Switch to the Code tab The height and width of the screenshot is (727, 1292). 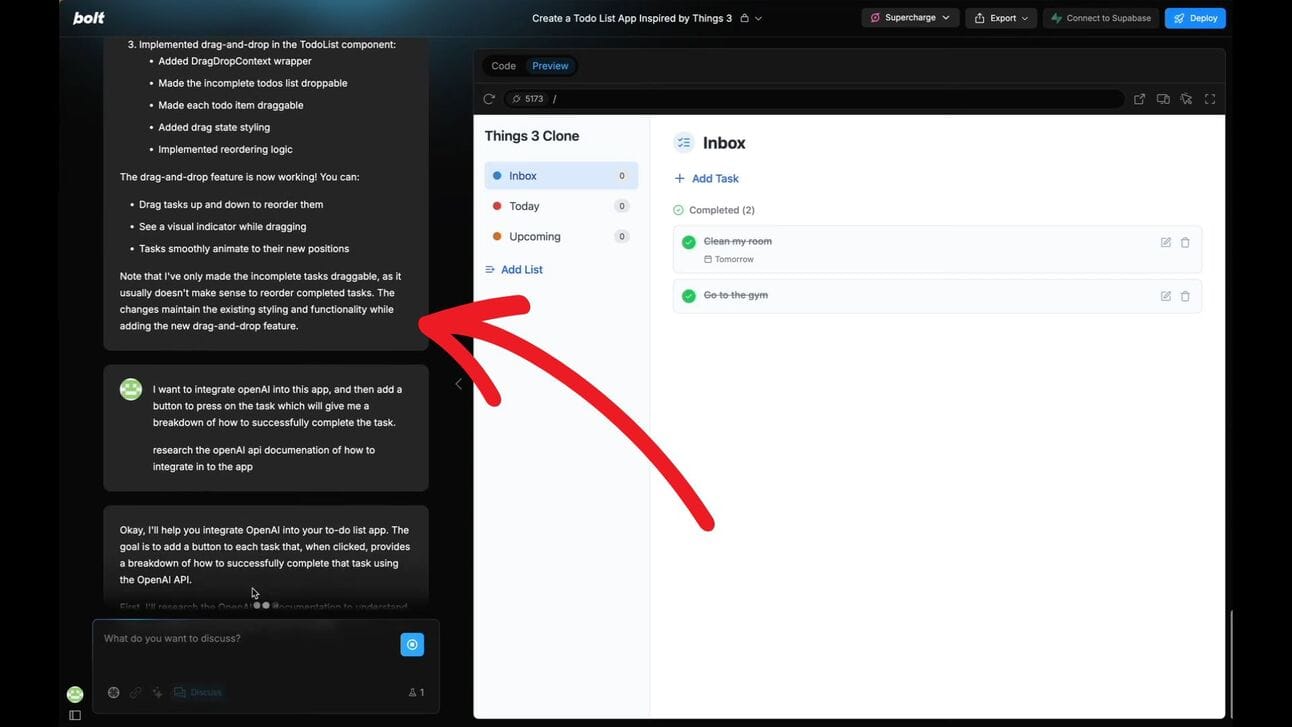[504, 66]
